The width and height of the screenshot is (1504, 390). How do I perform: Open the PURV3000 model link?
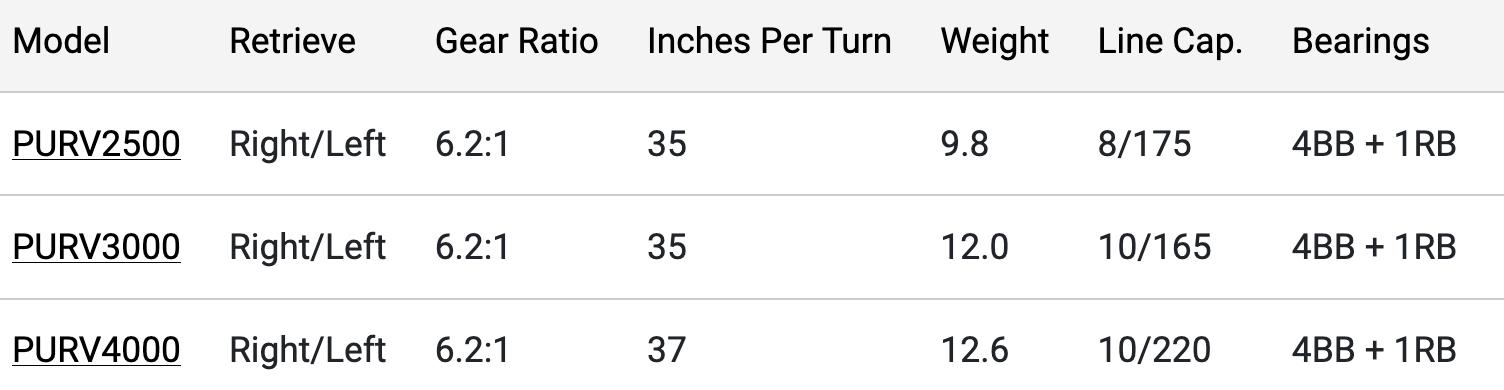pos(96,247)
